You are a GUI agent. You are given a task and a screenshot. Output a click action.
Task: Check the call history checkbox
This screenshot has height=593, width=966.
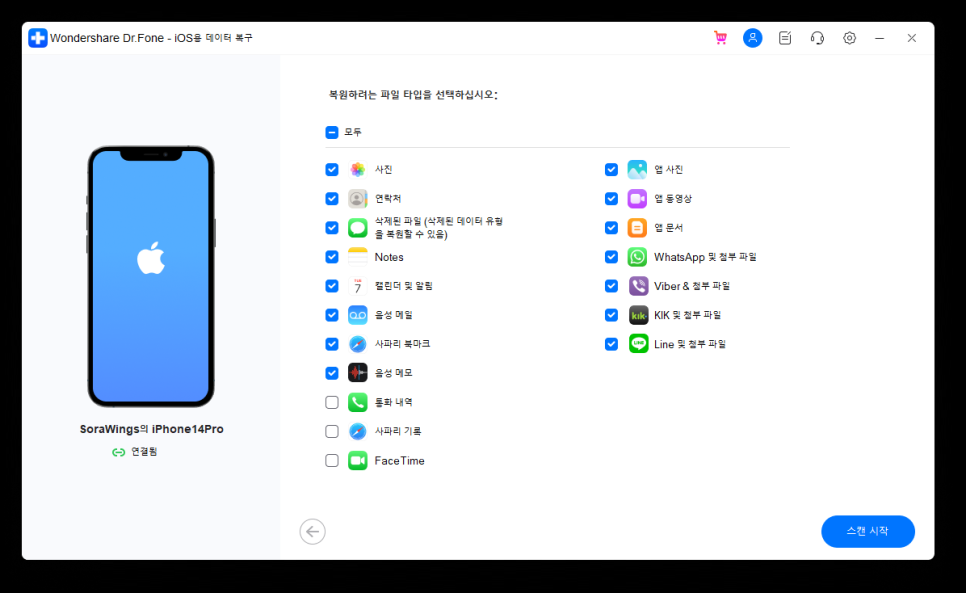(x=331, y=402)
